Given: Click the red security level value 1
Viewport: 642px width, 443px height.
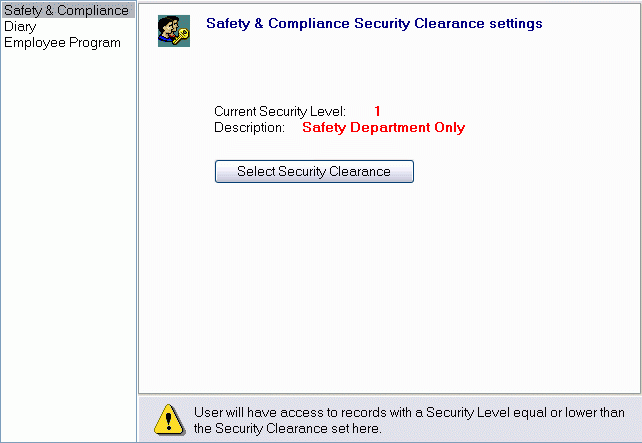Looking at the screenshot, I should point(377,111).
